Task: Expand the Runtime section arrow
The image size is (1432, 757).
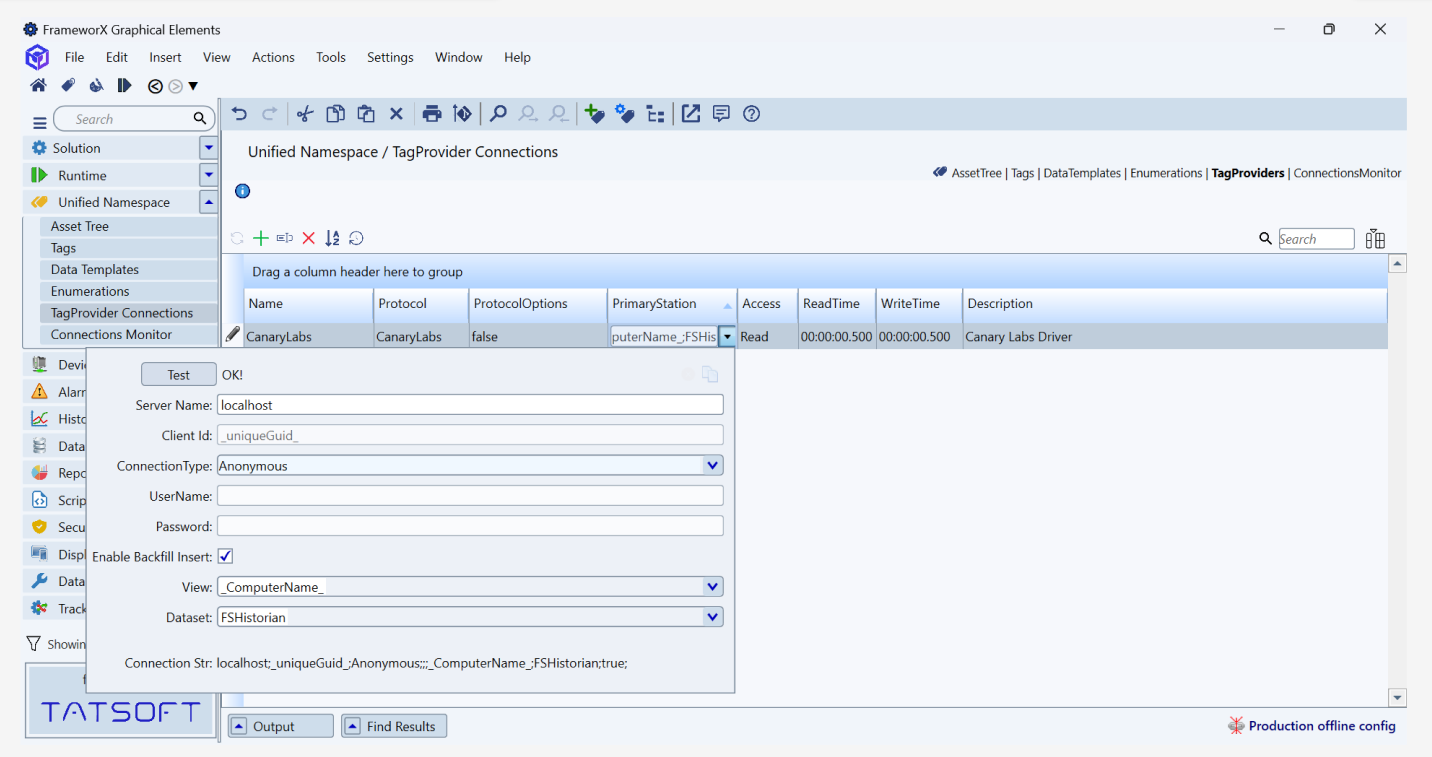Action: [208, 175]
